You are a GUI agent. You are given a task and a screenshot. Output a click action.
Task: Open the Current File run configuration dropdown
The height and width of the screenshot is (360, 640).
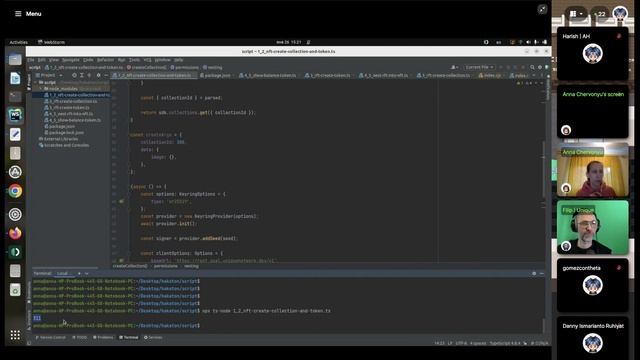coord(479,67)
